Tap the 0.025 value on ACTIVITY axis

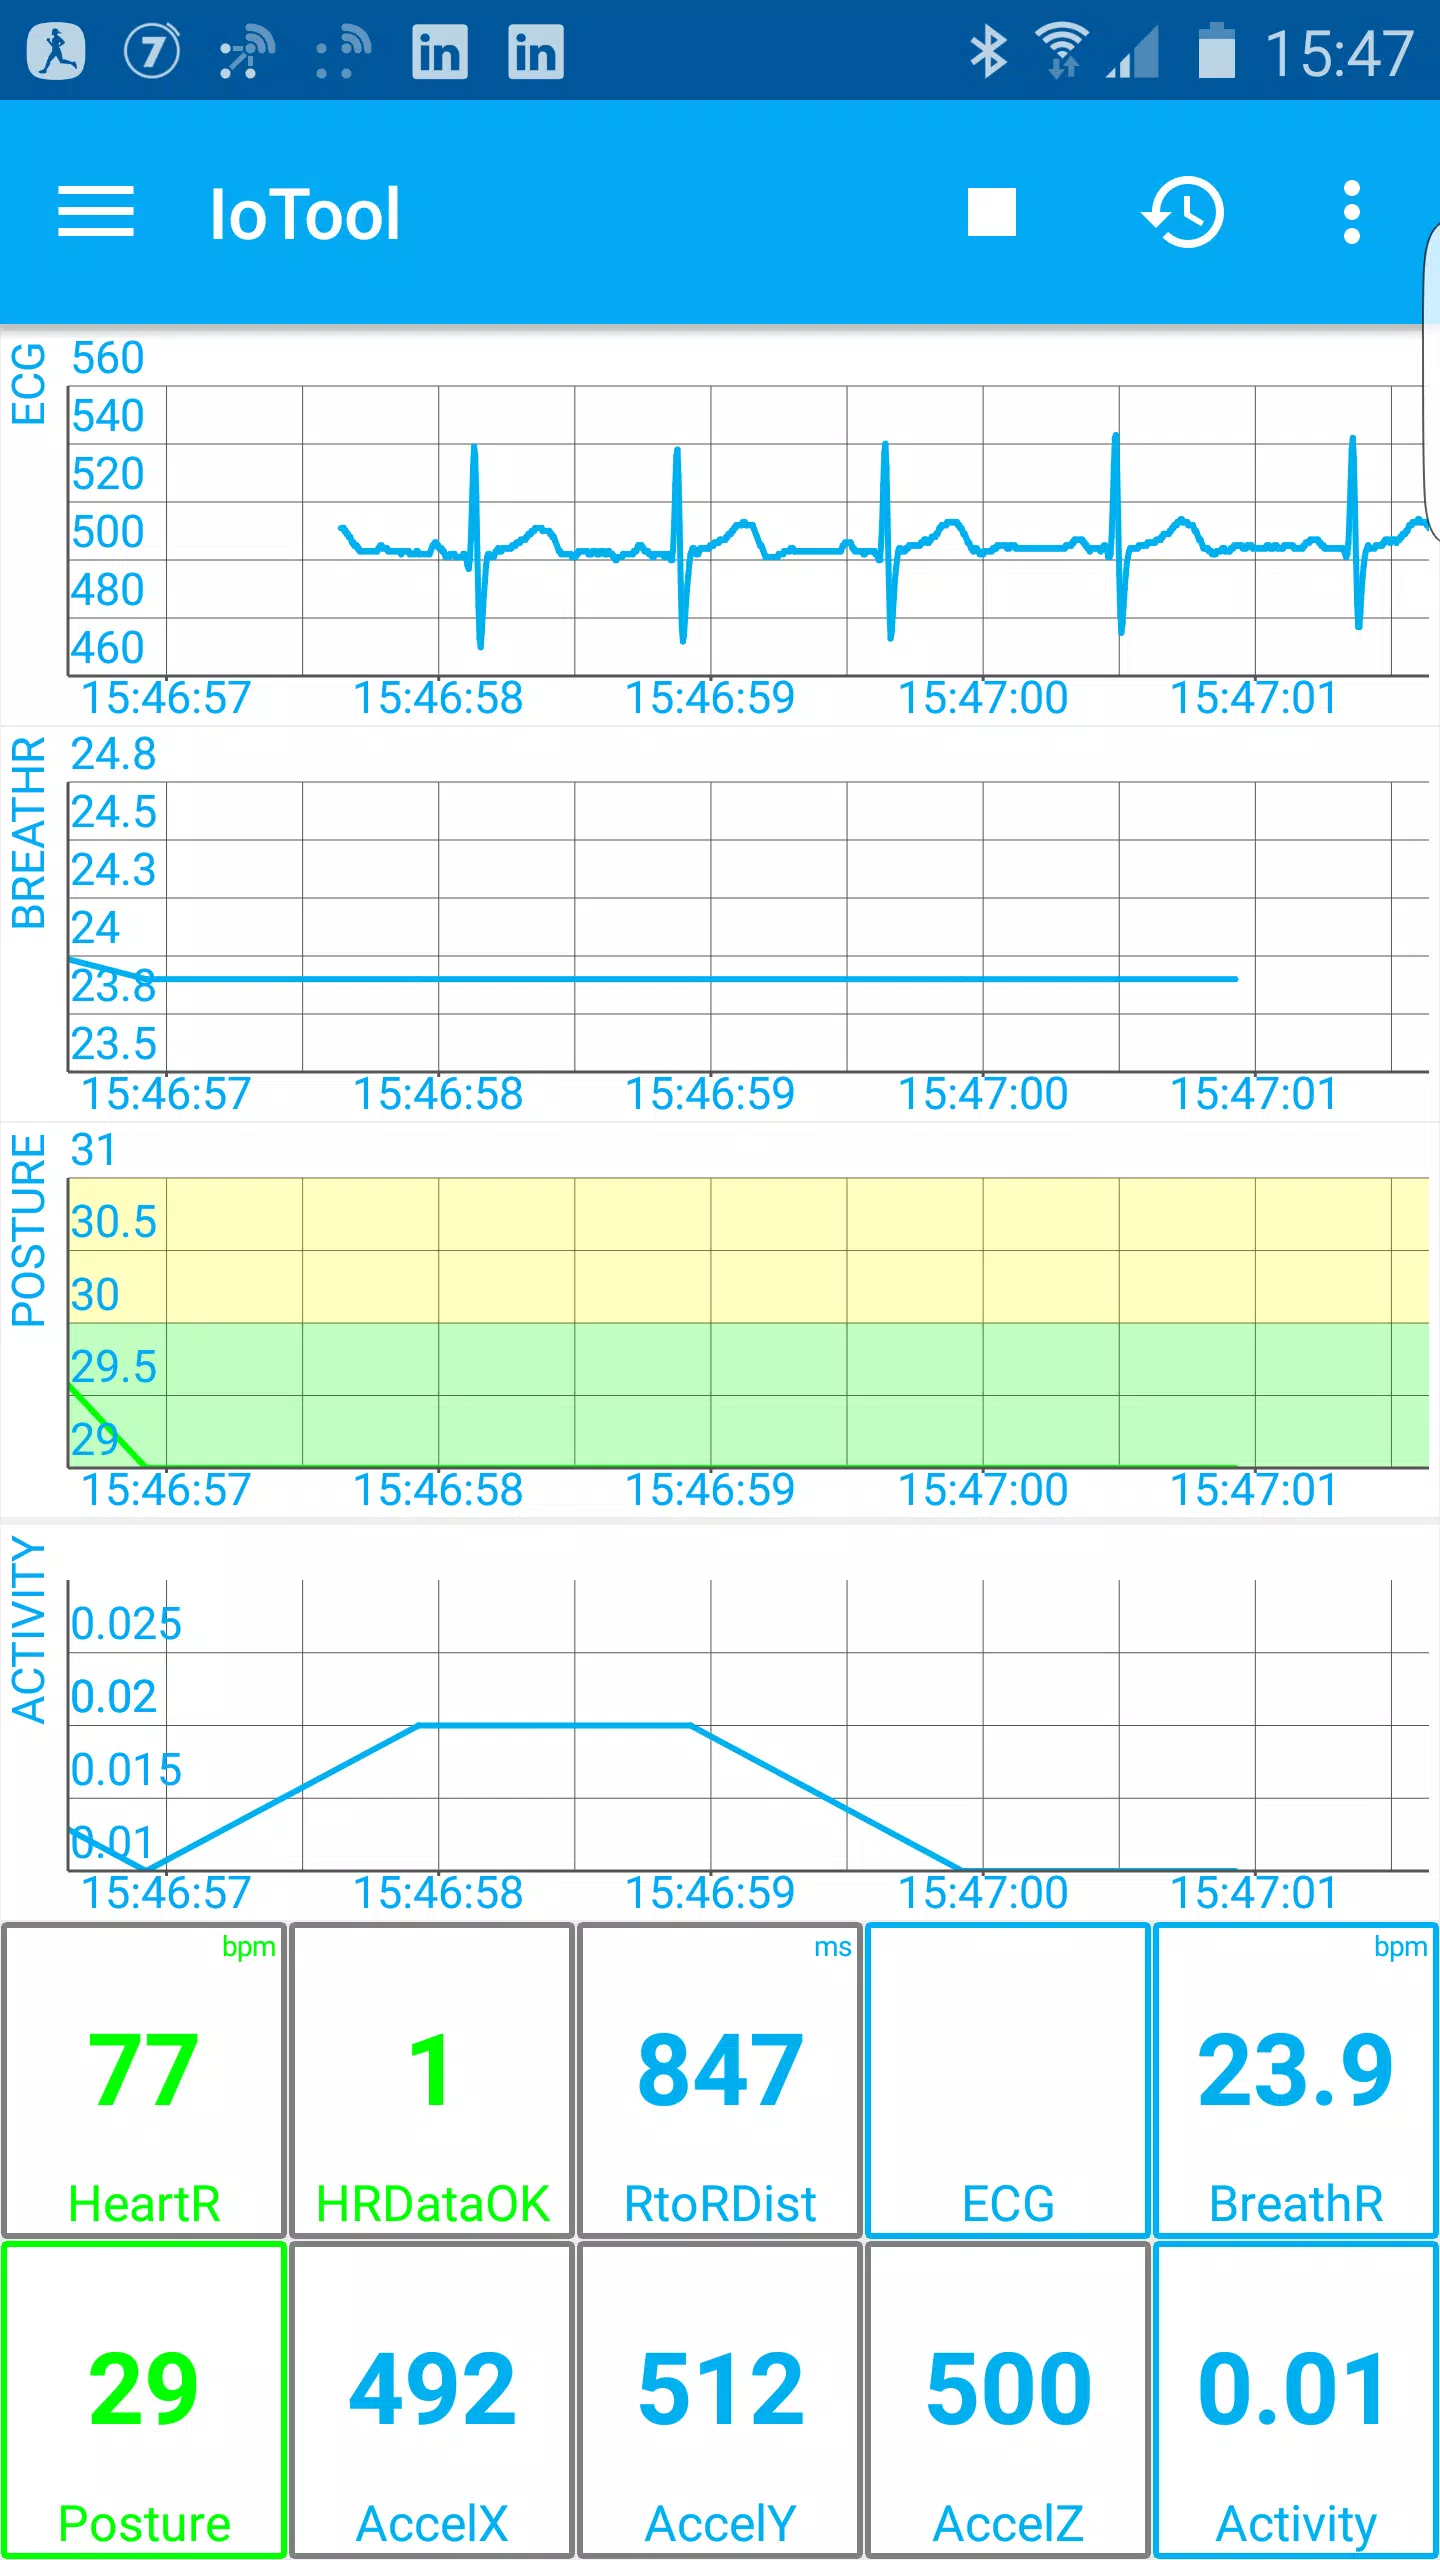(126, 1624)
